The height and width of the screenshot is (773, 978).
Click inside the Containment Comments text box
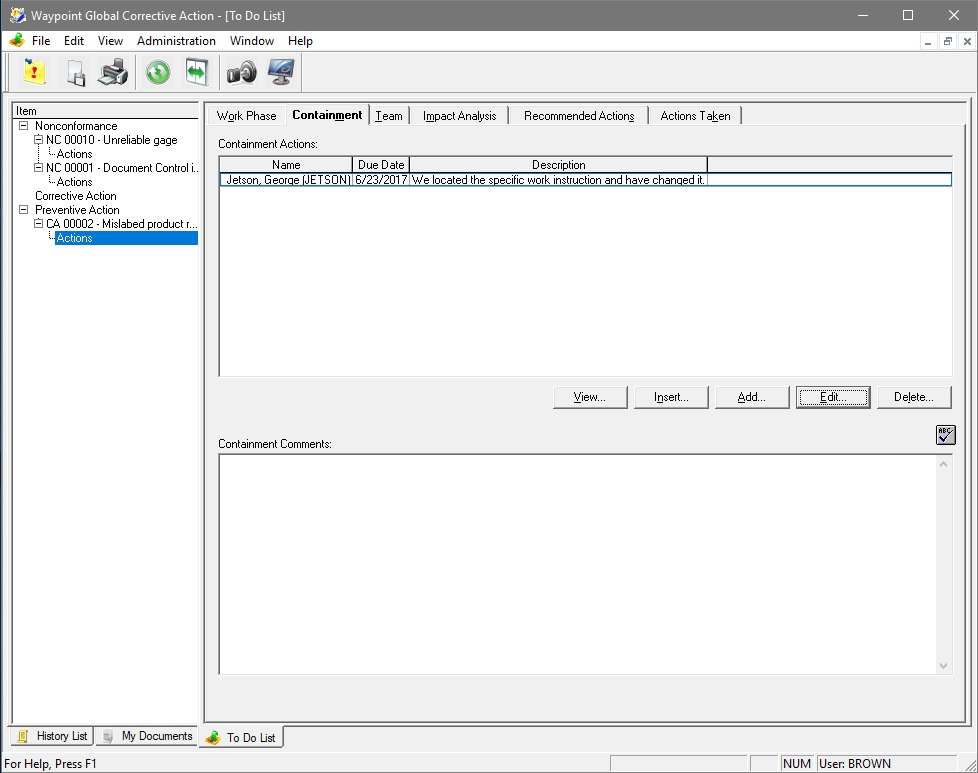point(578,564)
